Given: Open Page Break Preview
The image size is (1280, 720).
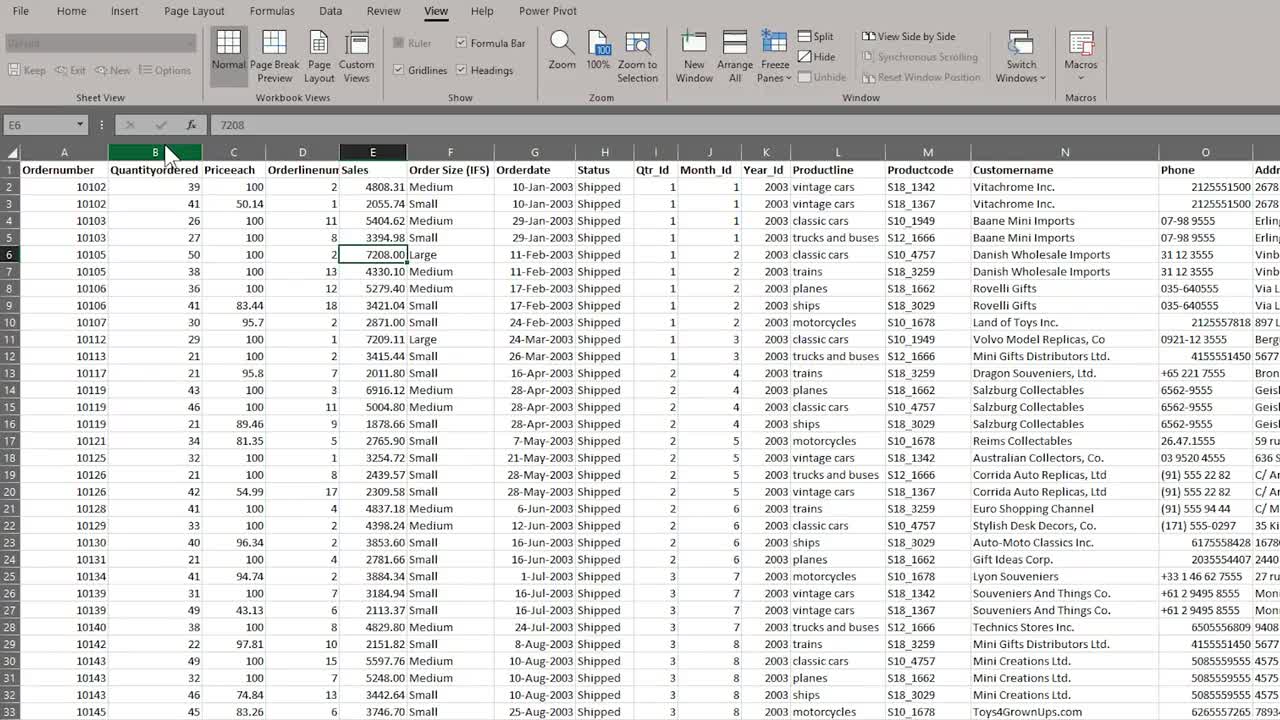Looking at the screenshot, I should (274, 55).
